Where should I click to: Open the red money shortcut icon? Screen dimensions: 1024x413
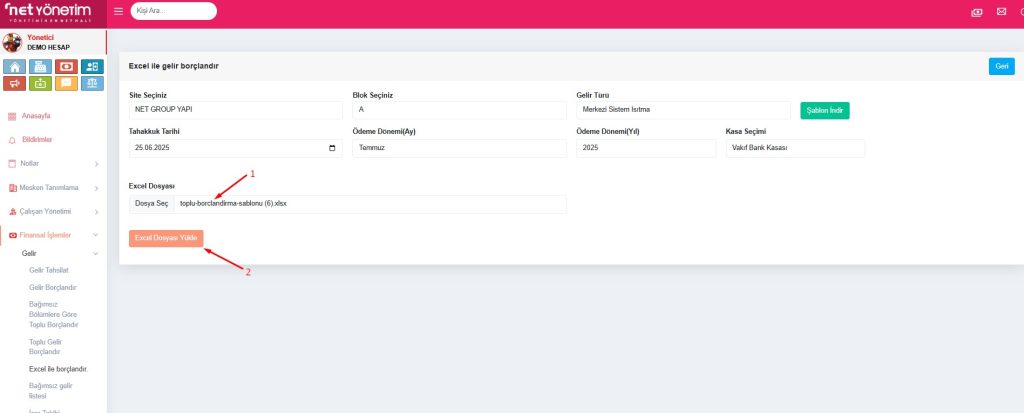click(66, 67)
